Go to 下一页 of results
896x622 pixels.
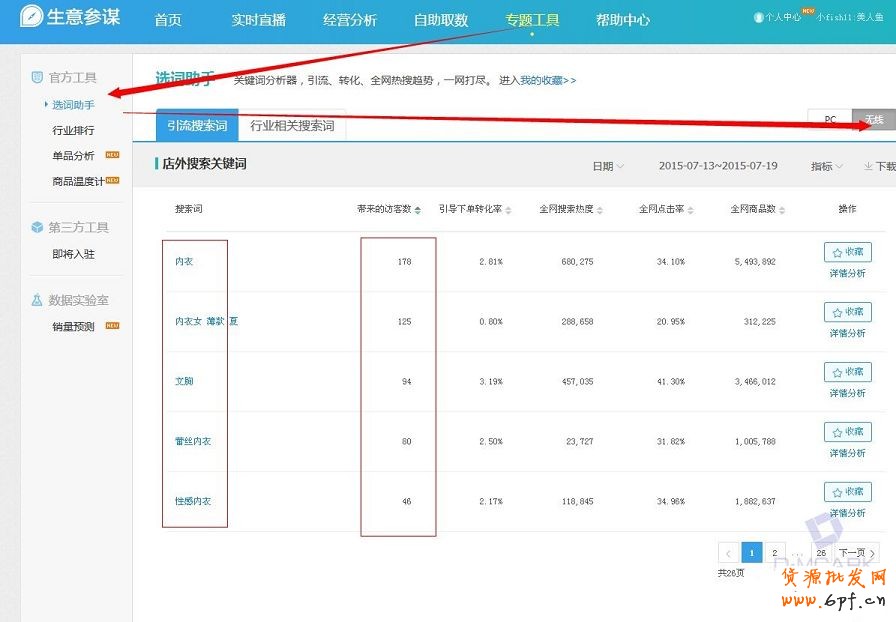pos(857,553)
